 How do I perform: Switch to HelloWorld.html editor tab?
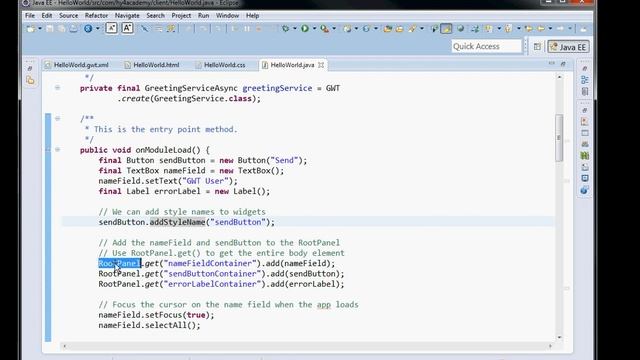(x=153, y=65)
